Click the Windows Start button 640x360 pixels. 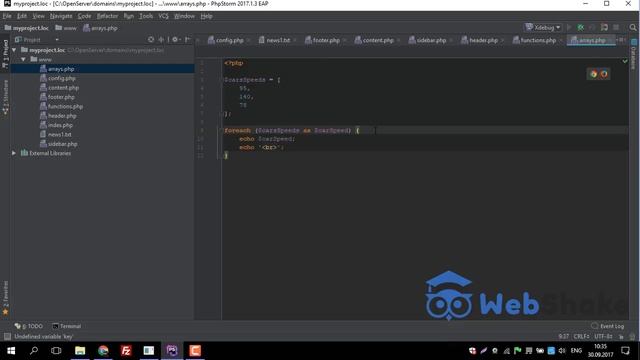(11, 351)
